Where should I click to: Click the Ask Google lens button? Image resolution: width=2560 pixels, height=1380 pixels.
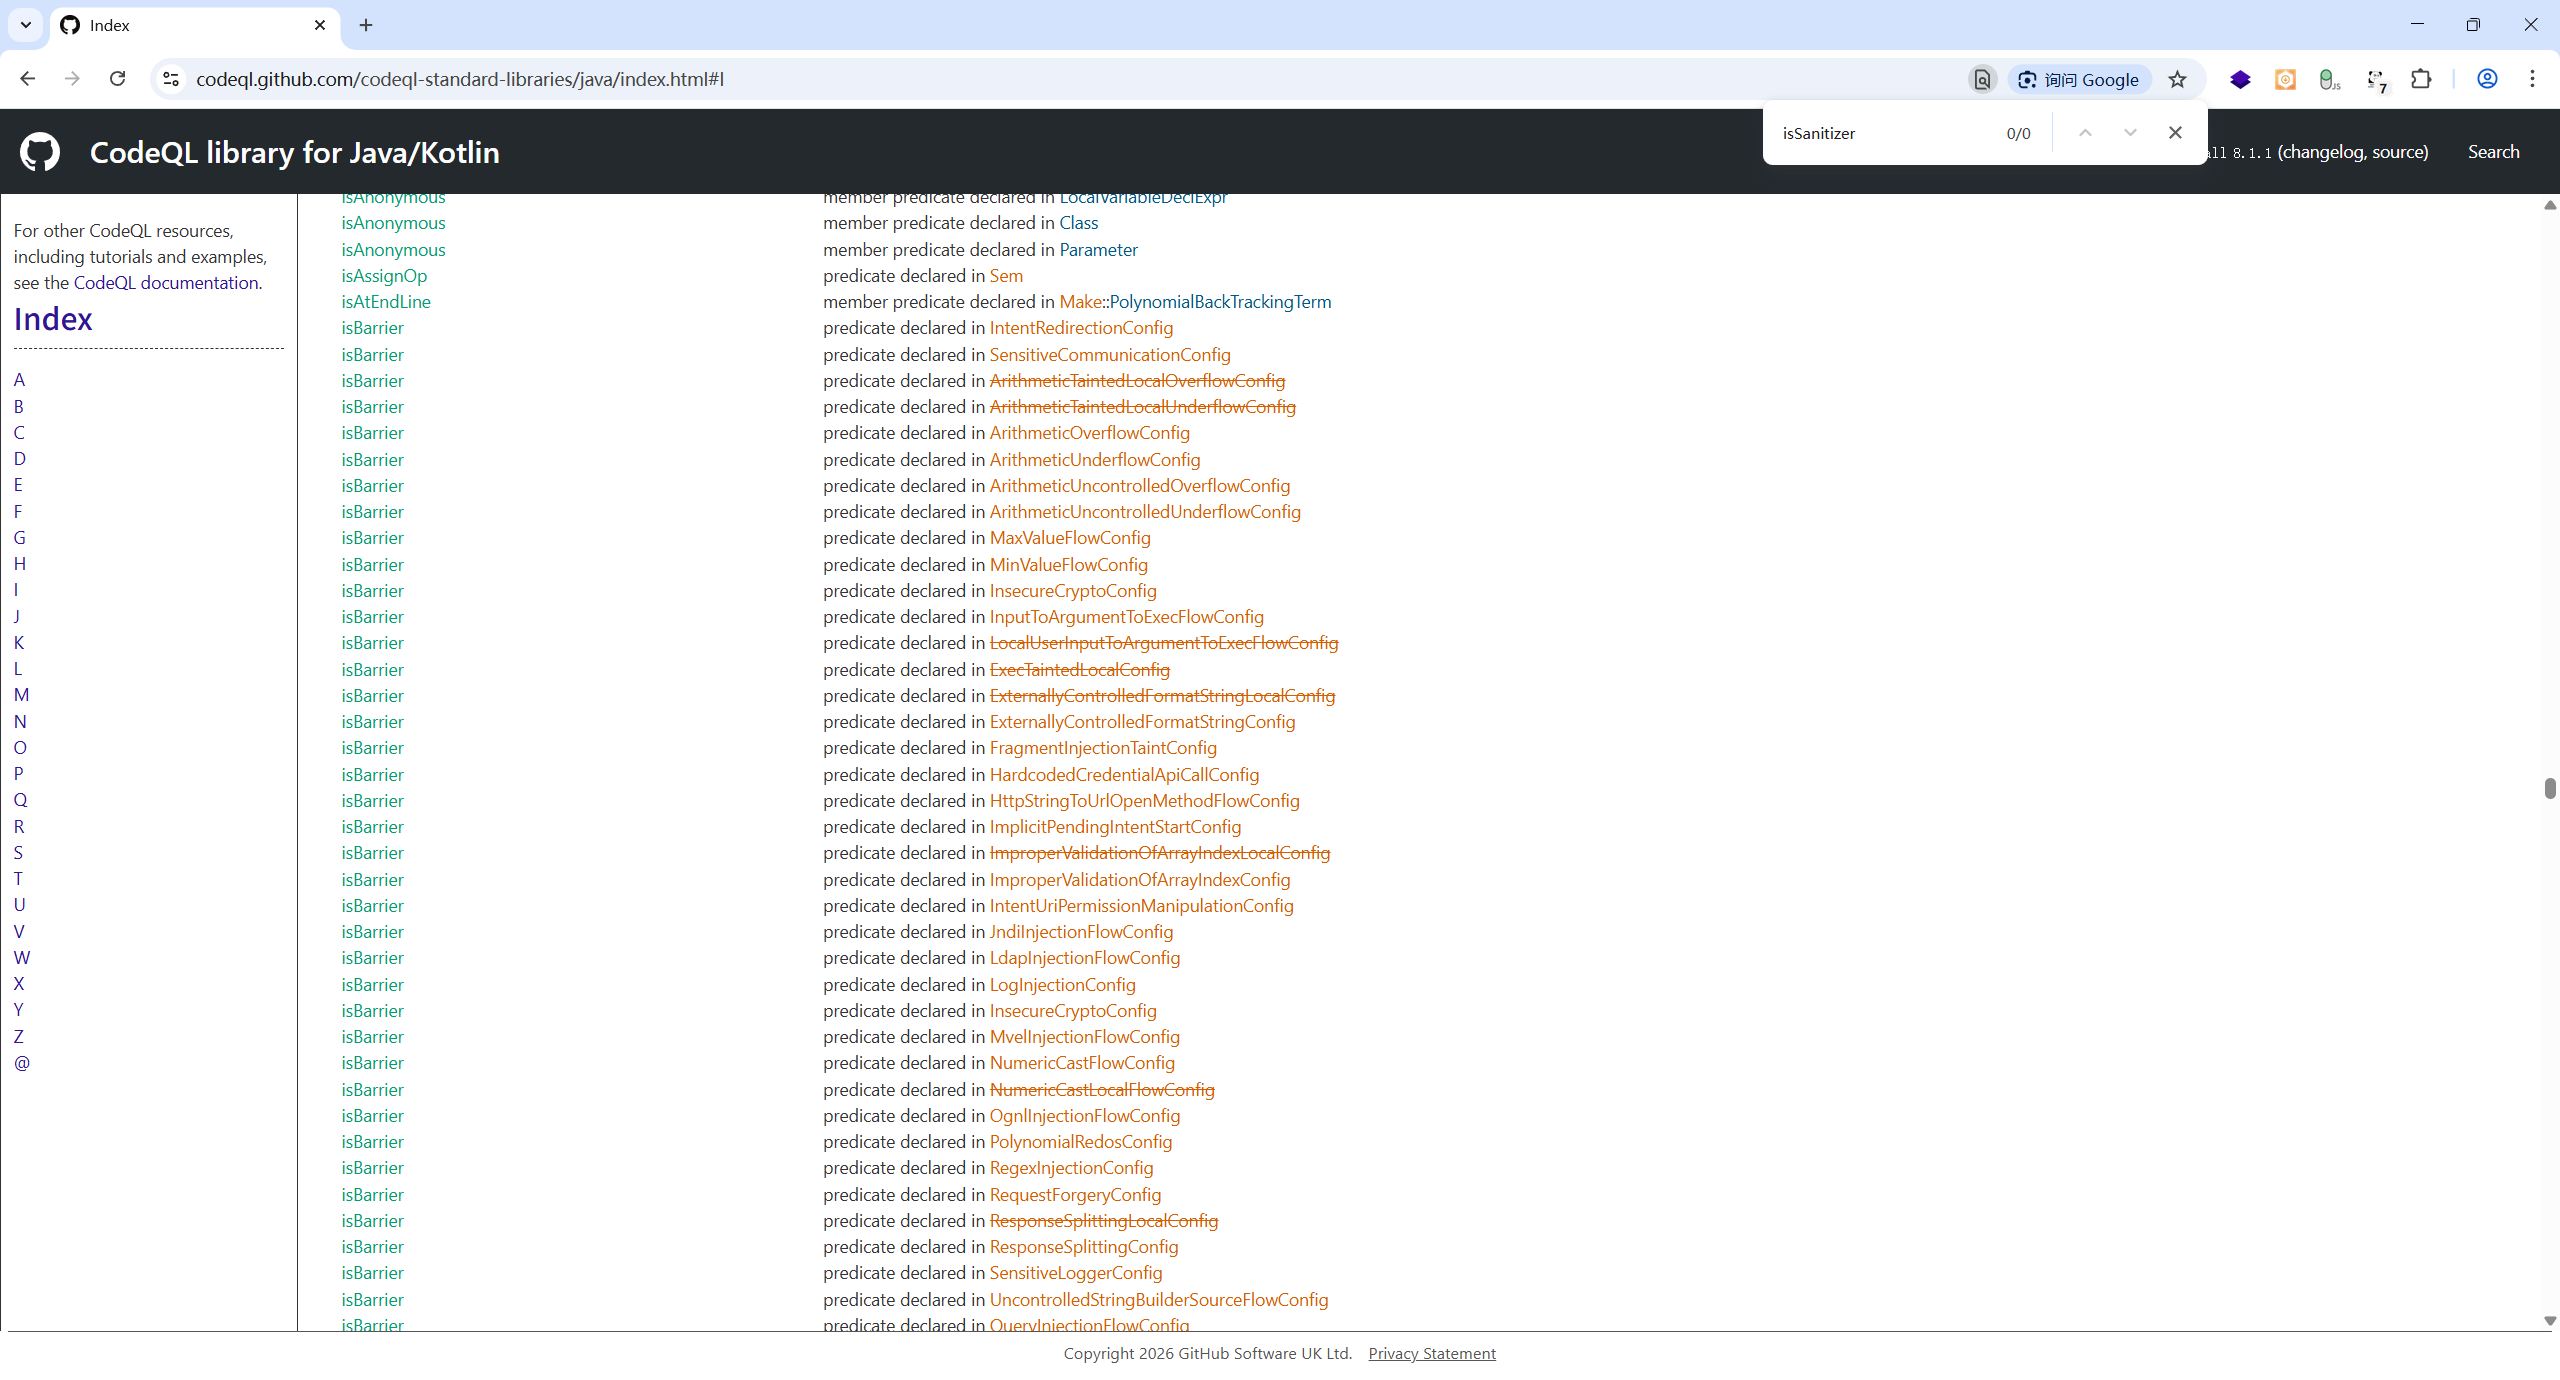(x=2079, y=80)
